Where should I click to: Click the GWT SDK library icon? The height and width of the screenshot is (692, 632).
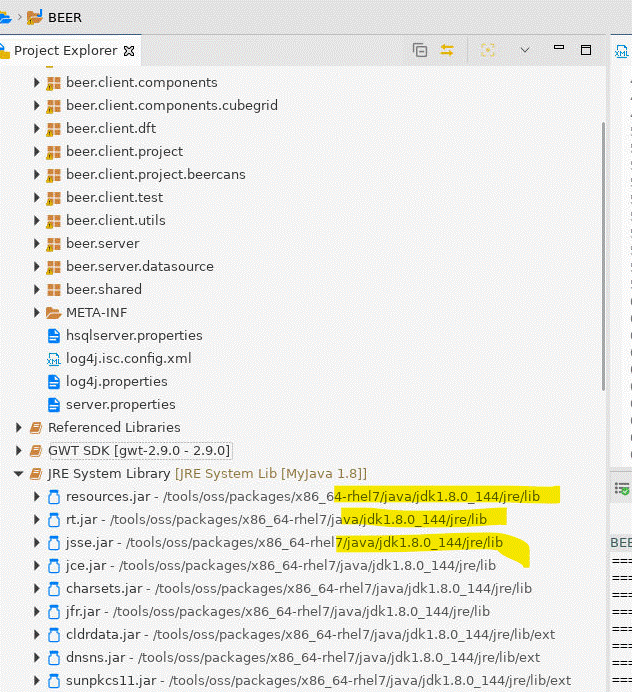(36, 451)
